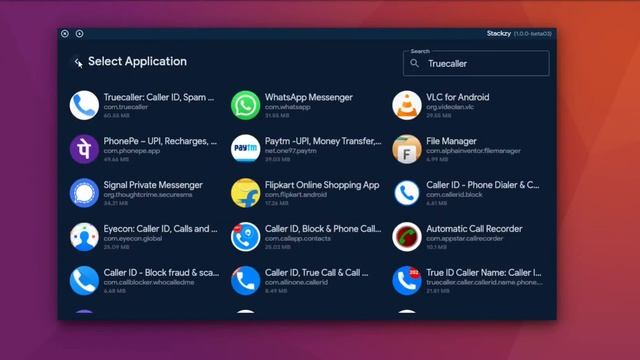Click Caller ID - Block fraud icon
640x360 pixels.
pyautogui.click(x=84, y=280)
